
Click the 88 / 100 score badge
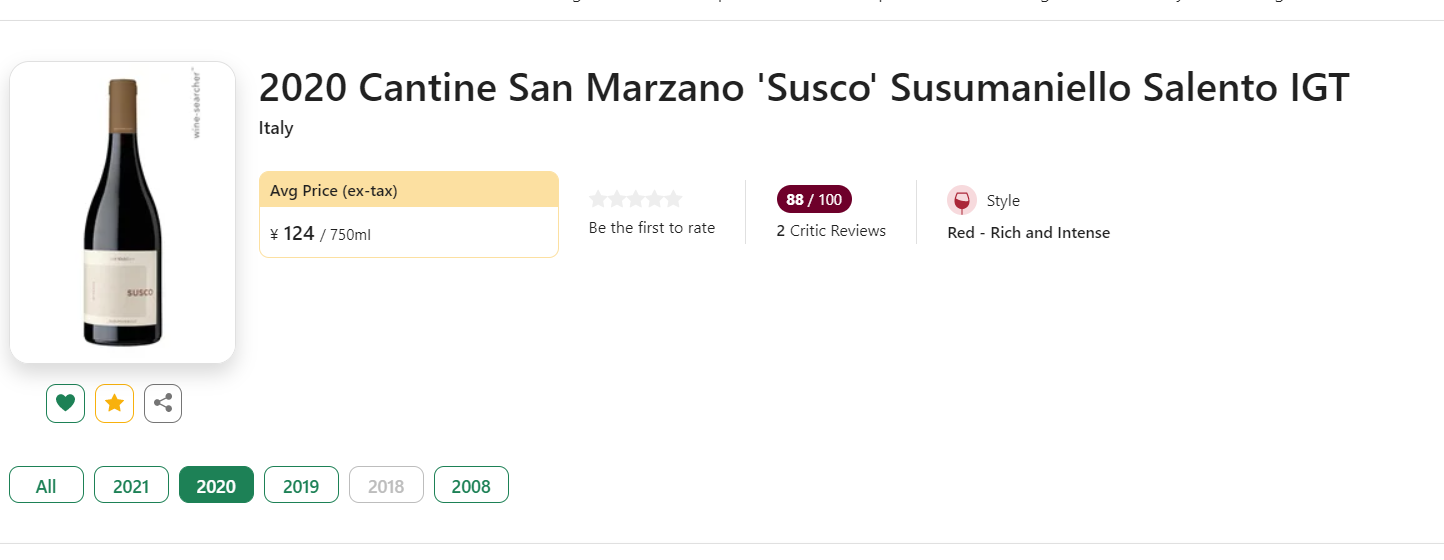[x=814, y=199]
